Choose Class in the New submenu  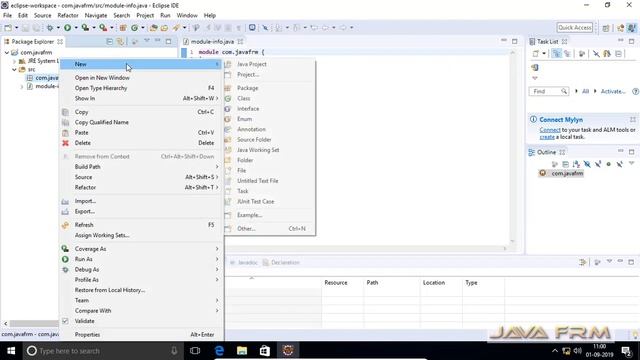coord(269,98)
